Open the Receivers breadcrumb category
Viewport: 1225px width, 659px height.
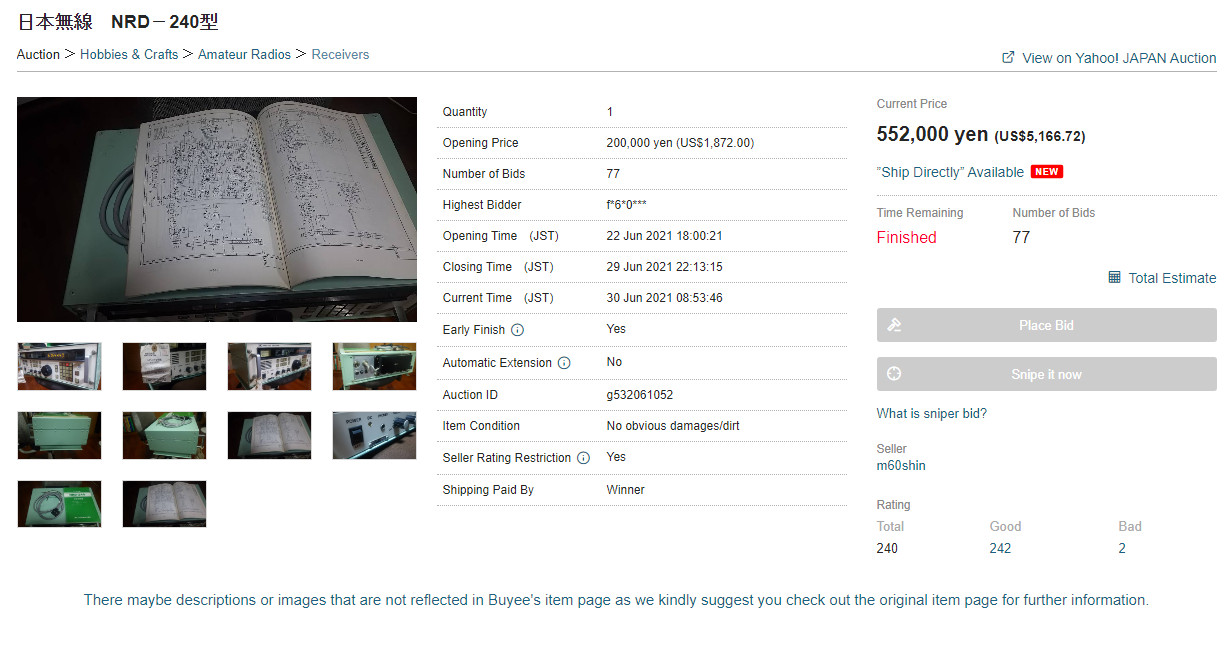tap(340, 54)
